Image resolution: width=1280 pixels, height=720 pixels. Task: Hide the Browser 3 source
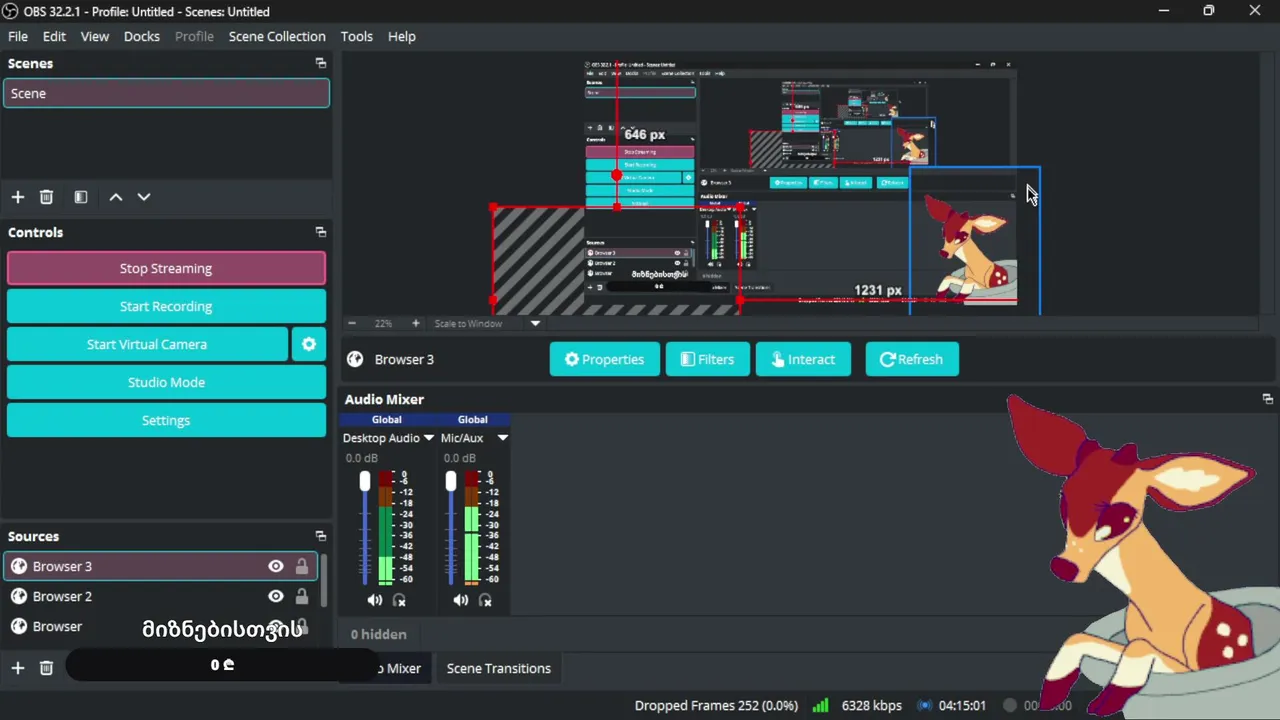276,566
